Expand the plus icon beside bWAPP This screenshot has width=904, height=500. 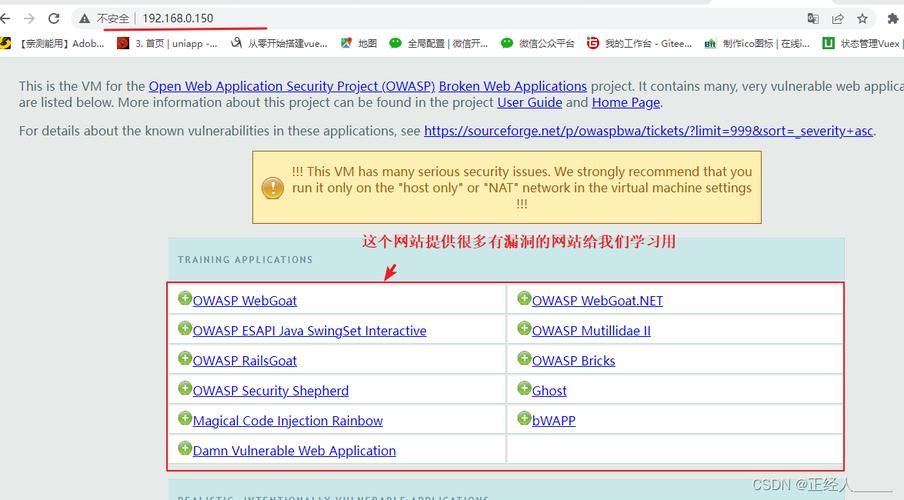(x=523, y=418)
